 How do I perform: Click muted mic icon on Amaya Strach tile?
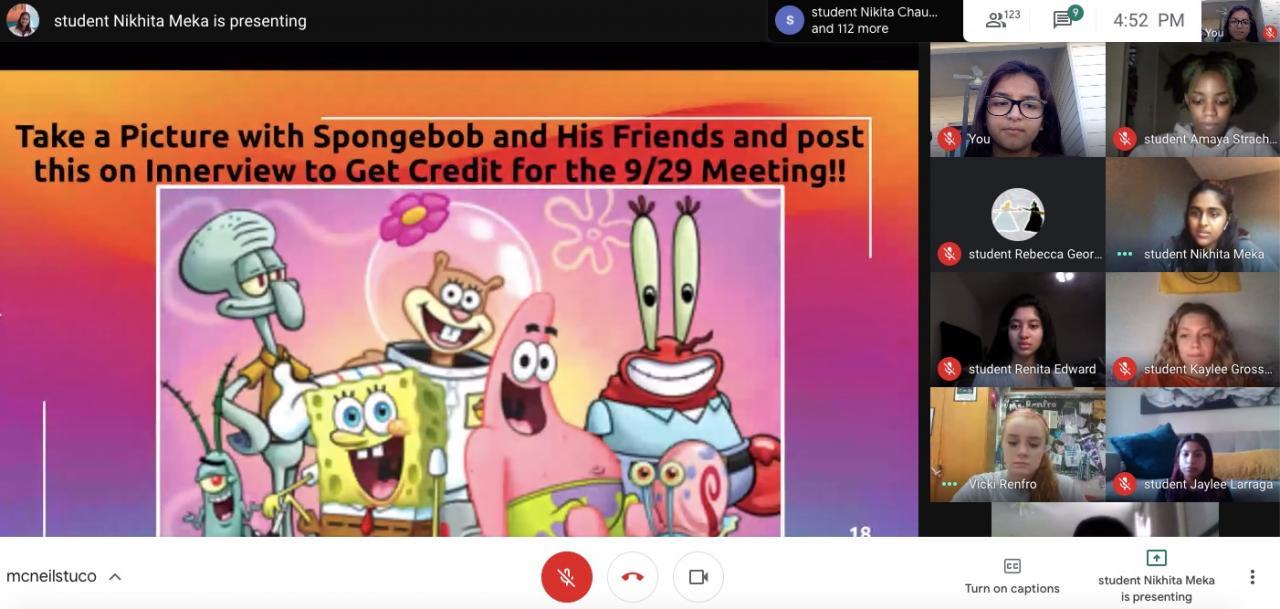[1125, 139]
